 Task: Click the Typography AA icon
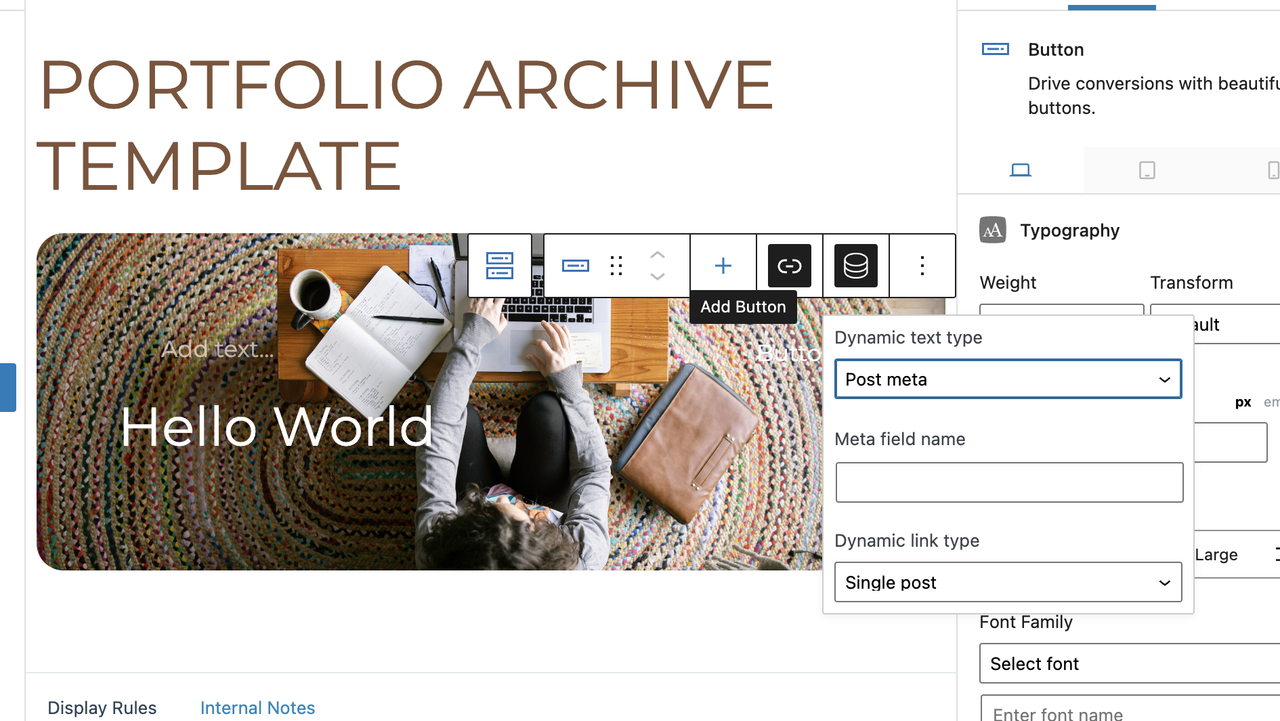992,231
